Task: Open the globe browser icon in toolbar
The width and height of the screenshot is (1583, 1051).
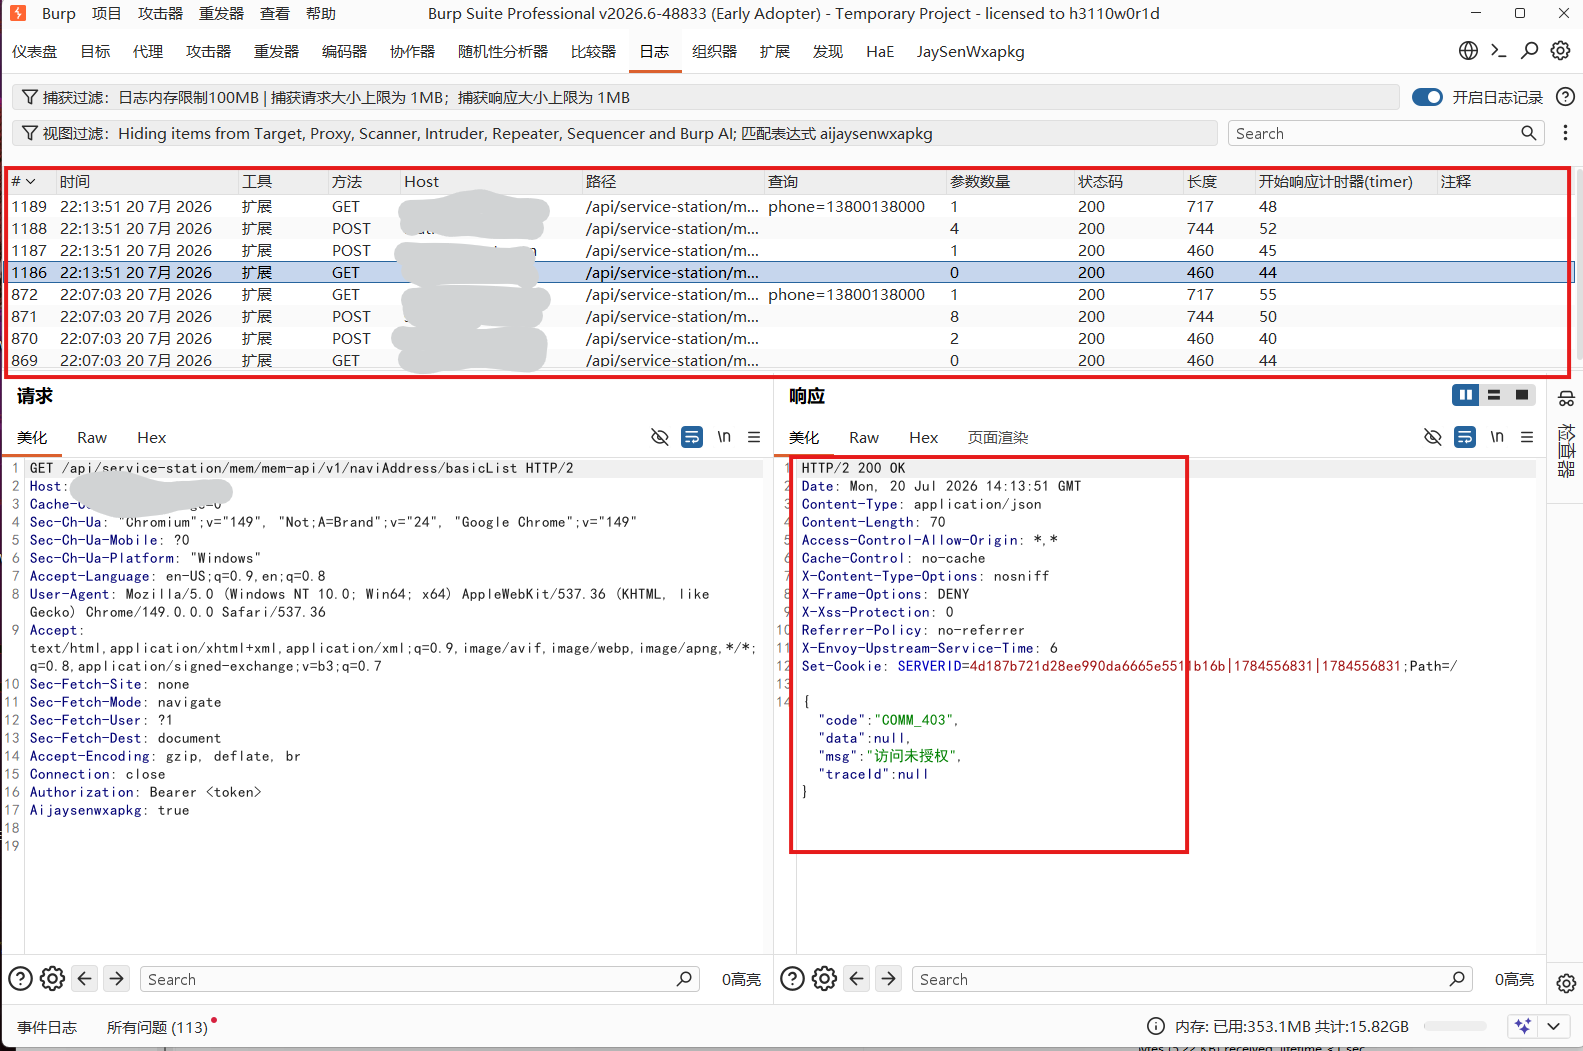Action: pos(1468,51)
